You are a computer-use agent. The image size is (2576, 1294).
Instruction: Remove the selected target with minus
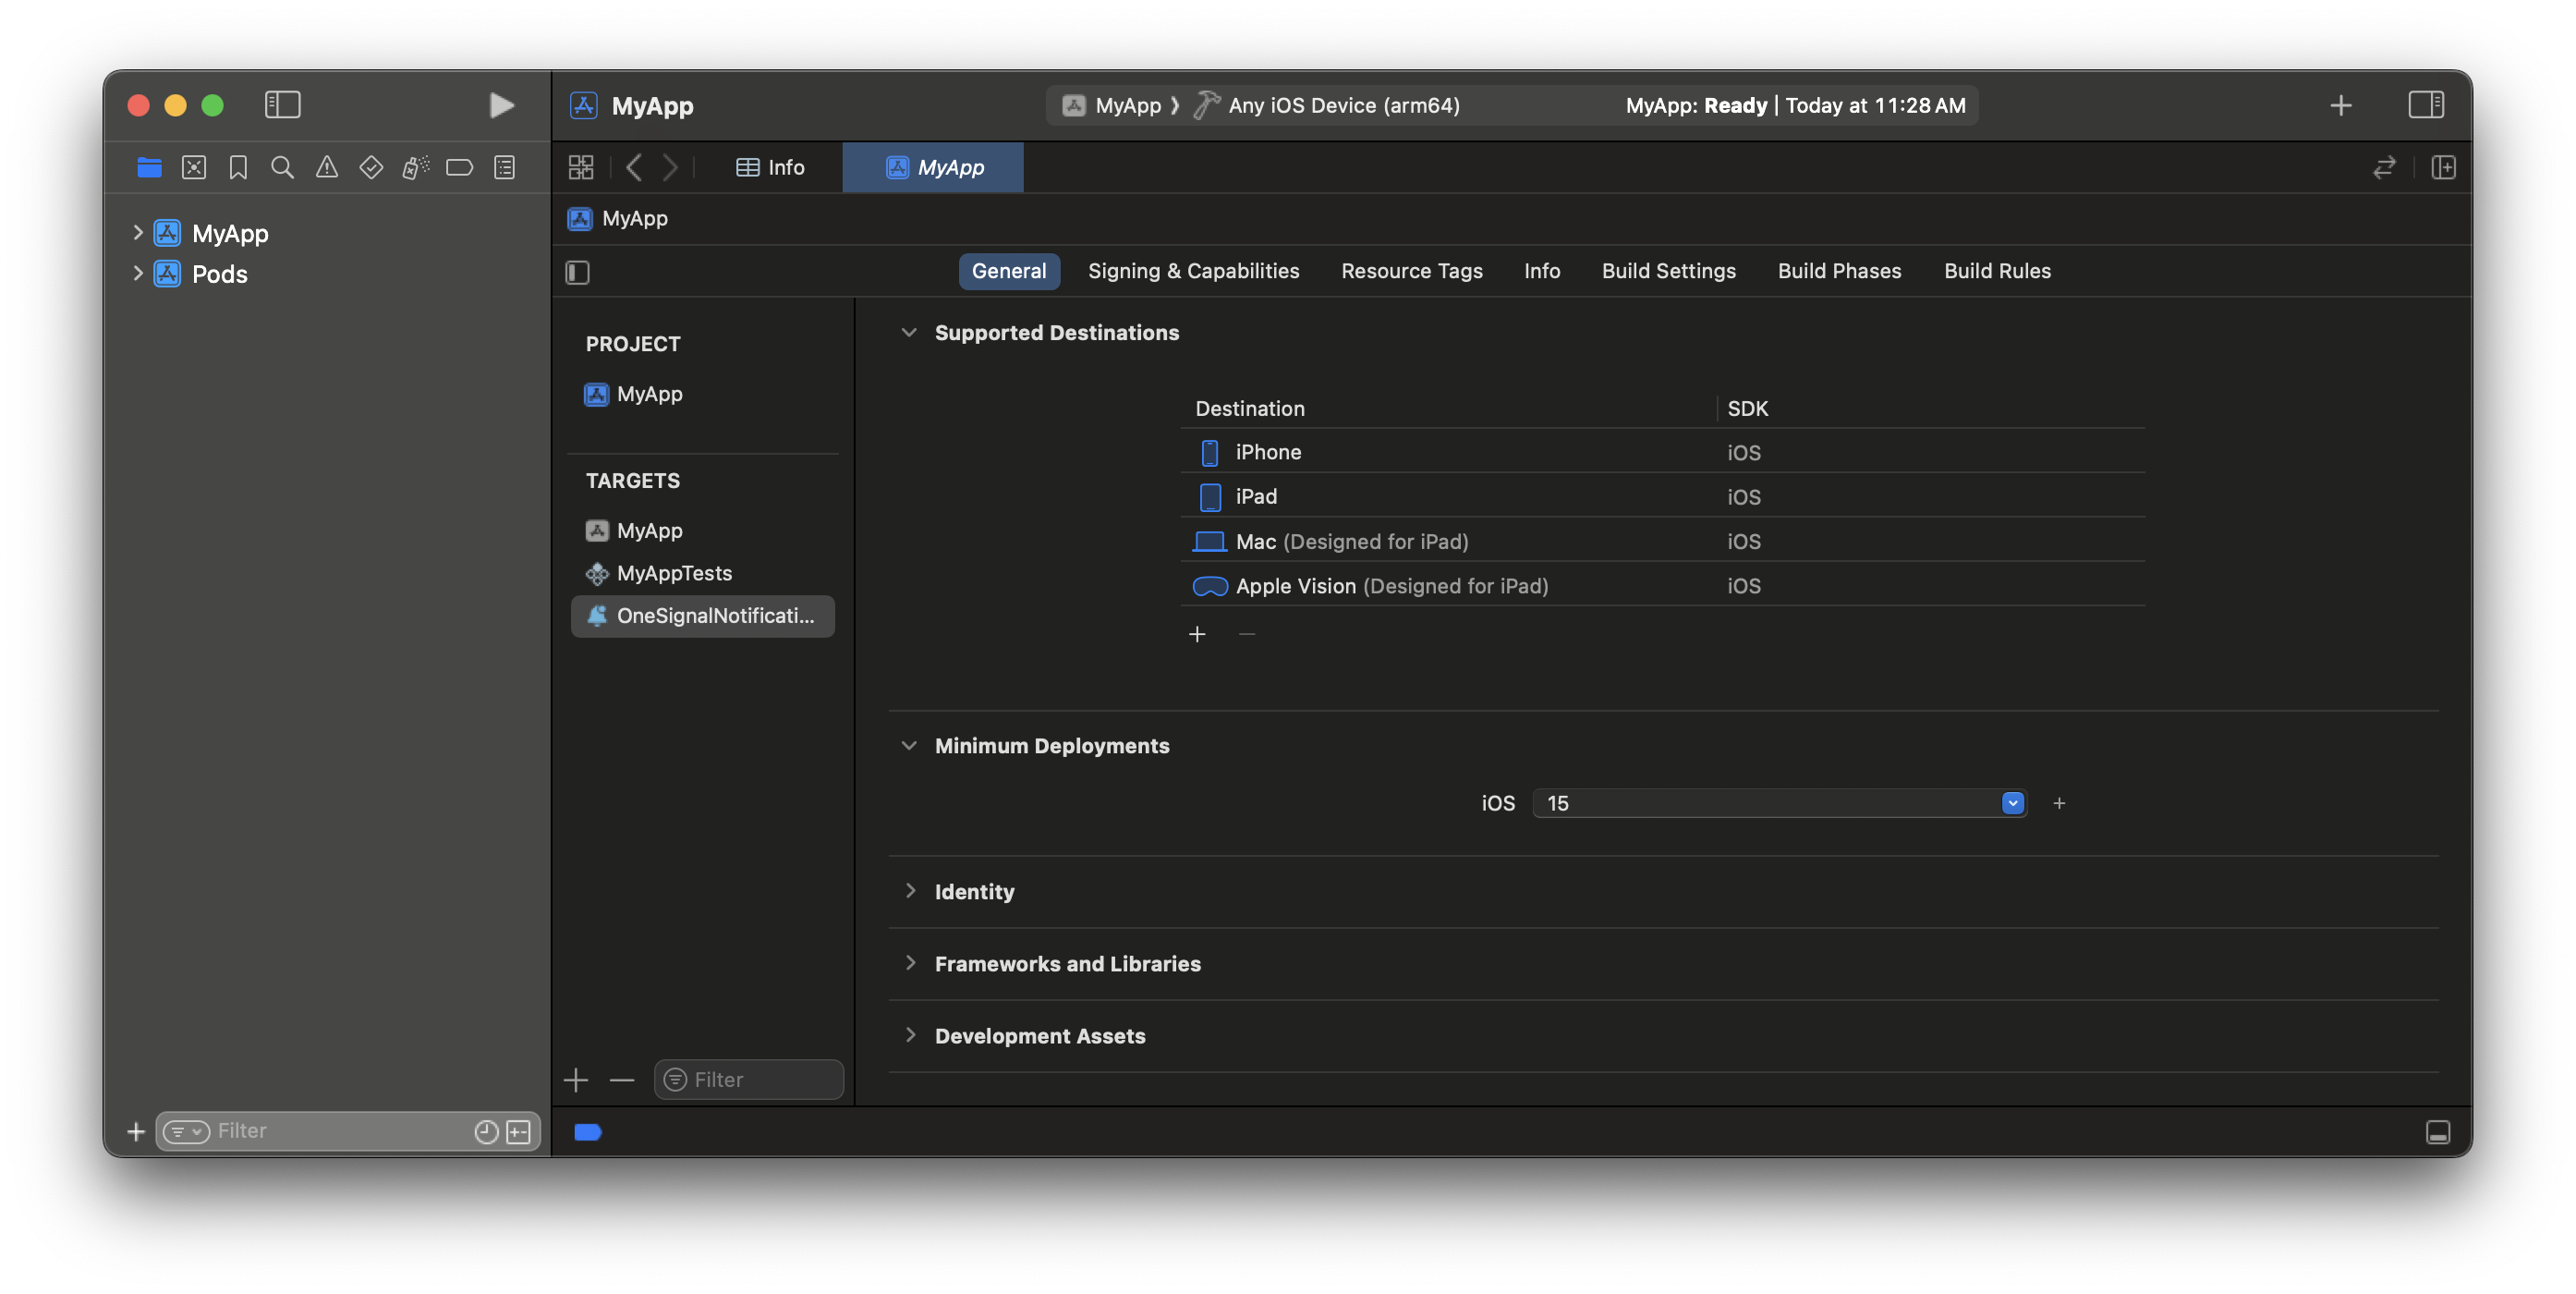coord(622,1080)
